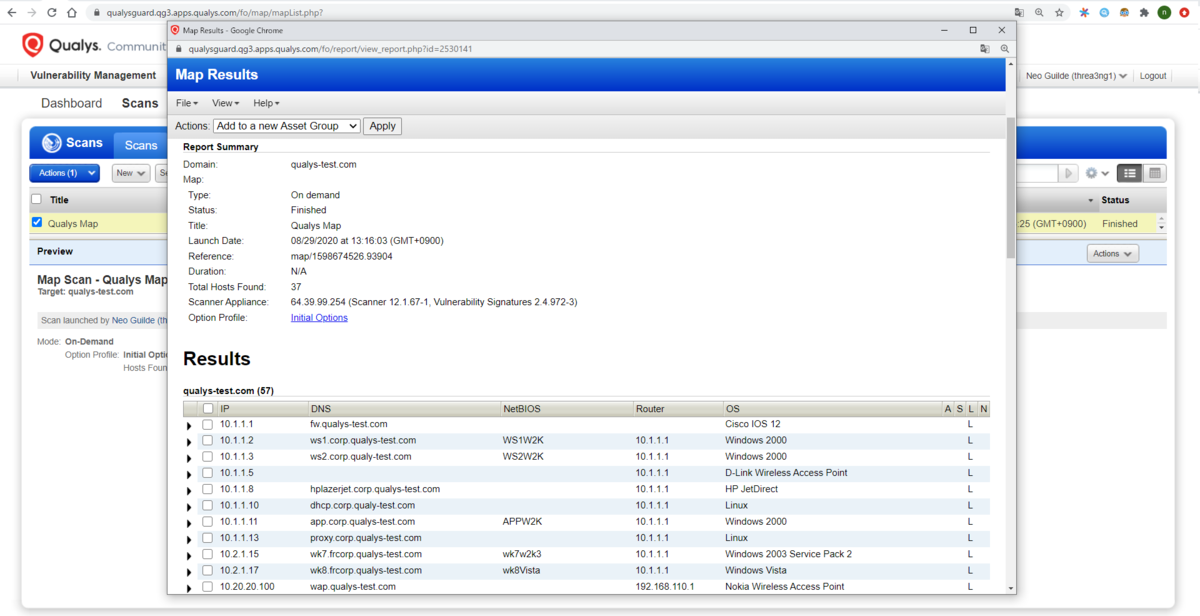Open Chrome home page button
This screenshot has height=616, width=1200.
pyautogui.click(x=72, y=13)
